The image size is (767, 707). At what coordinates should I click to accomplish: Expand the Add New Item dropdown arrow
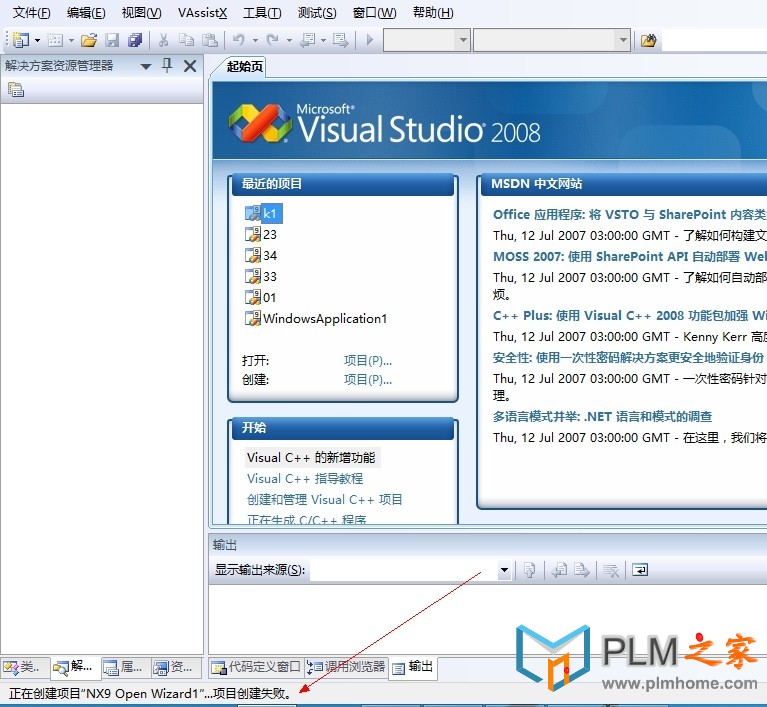[71, 40]
